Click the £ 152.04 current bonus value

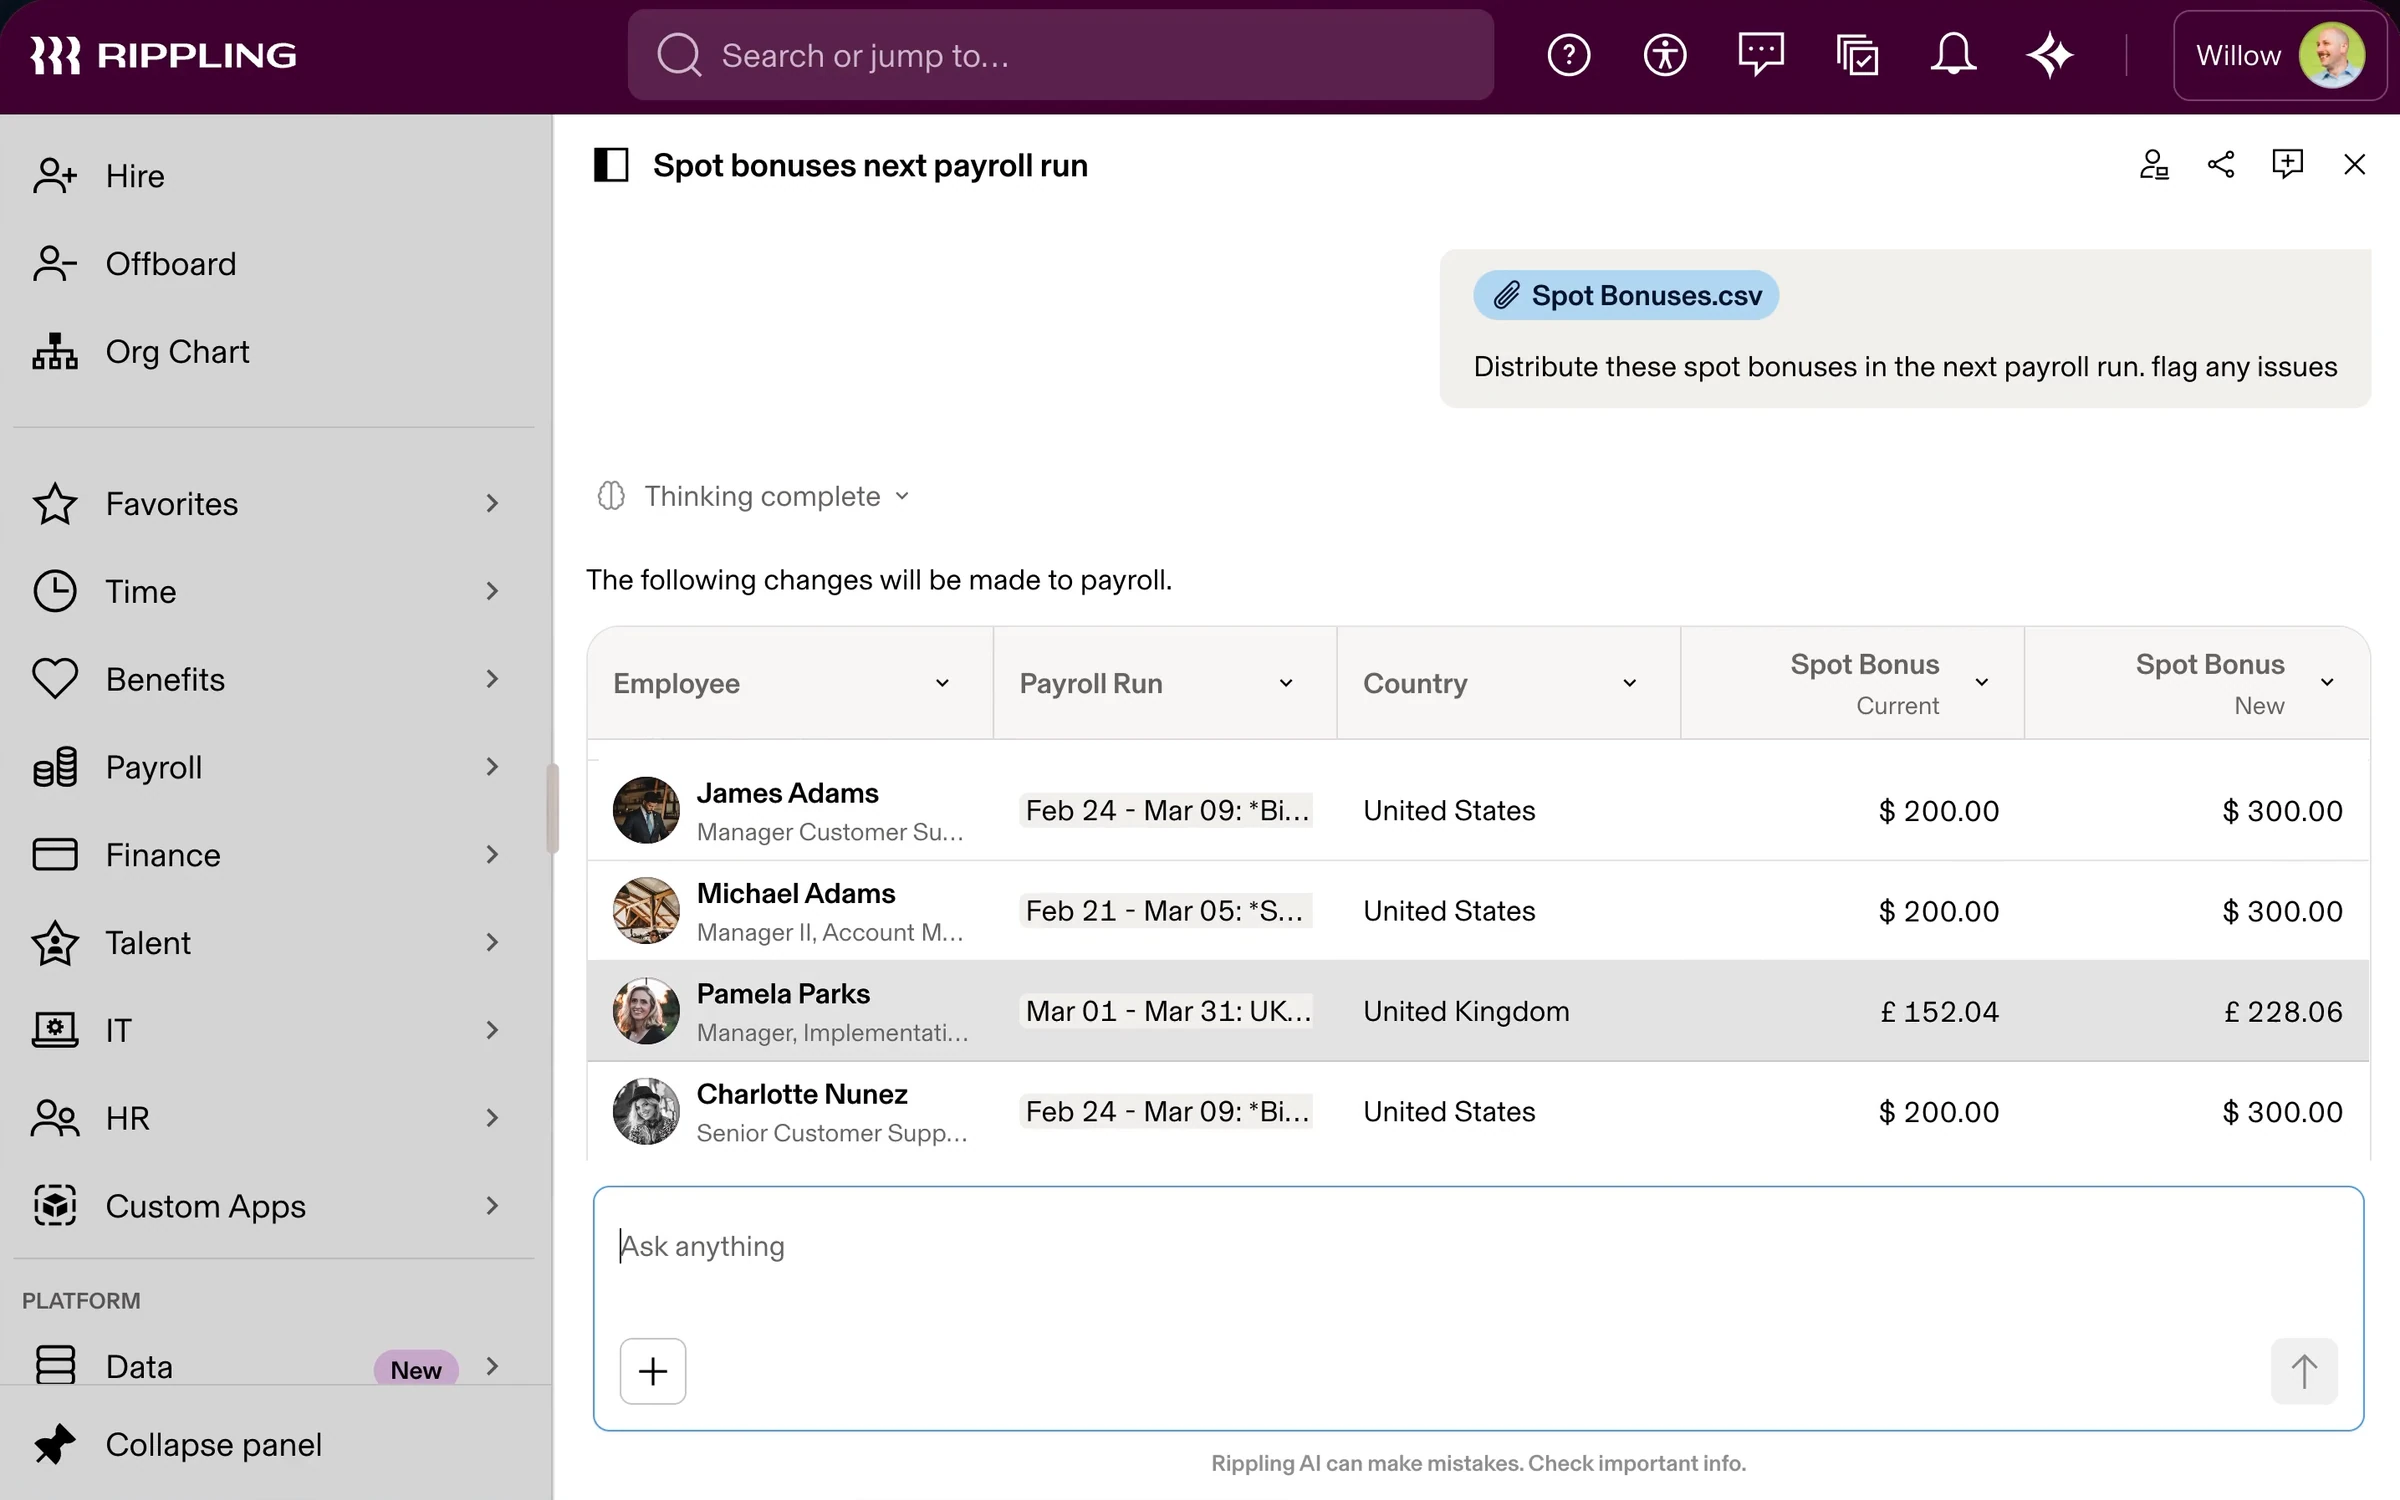1939,1011
